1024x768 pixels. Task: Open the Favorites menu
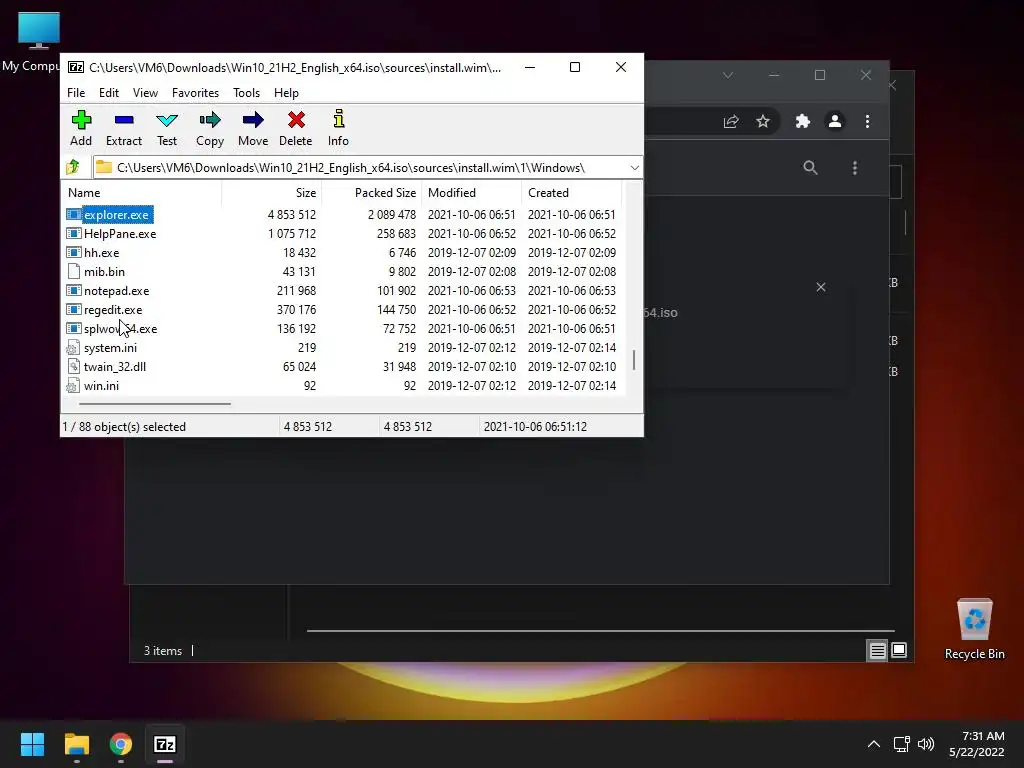(195, 93)
